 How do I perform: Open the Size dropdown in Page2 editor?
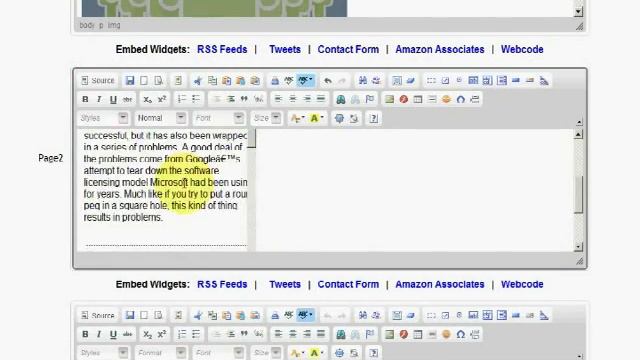266,118
